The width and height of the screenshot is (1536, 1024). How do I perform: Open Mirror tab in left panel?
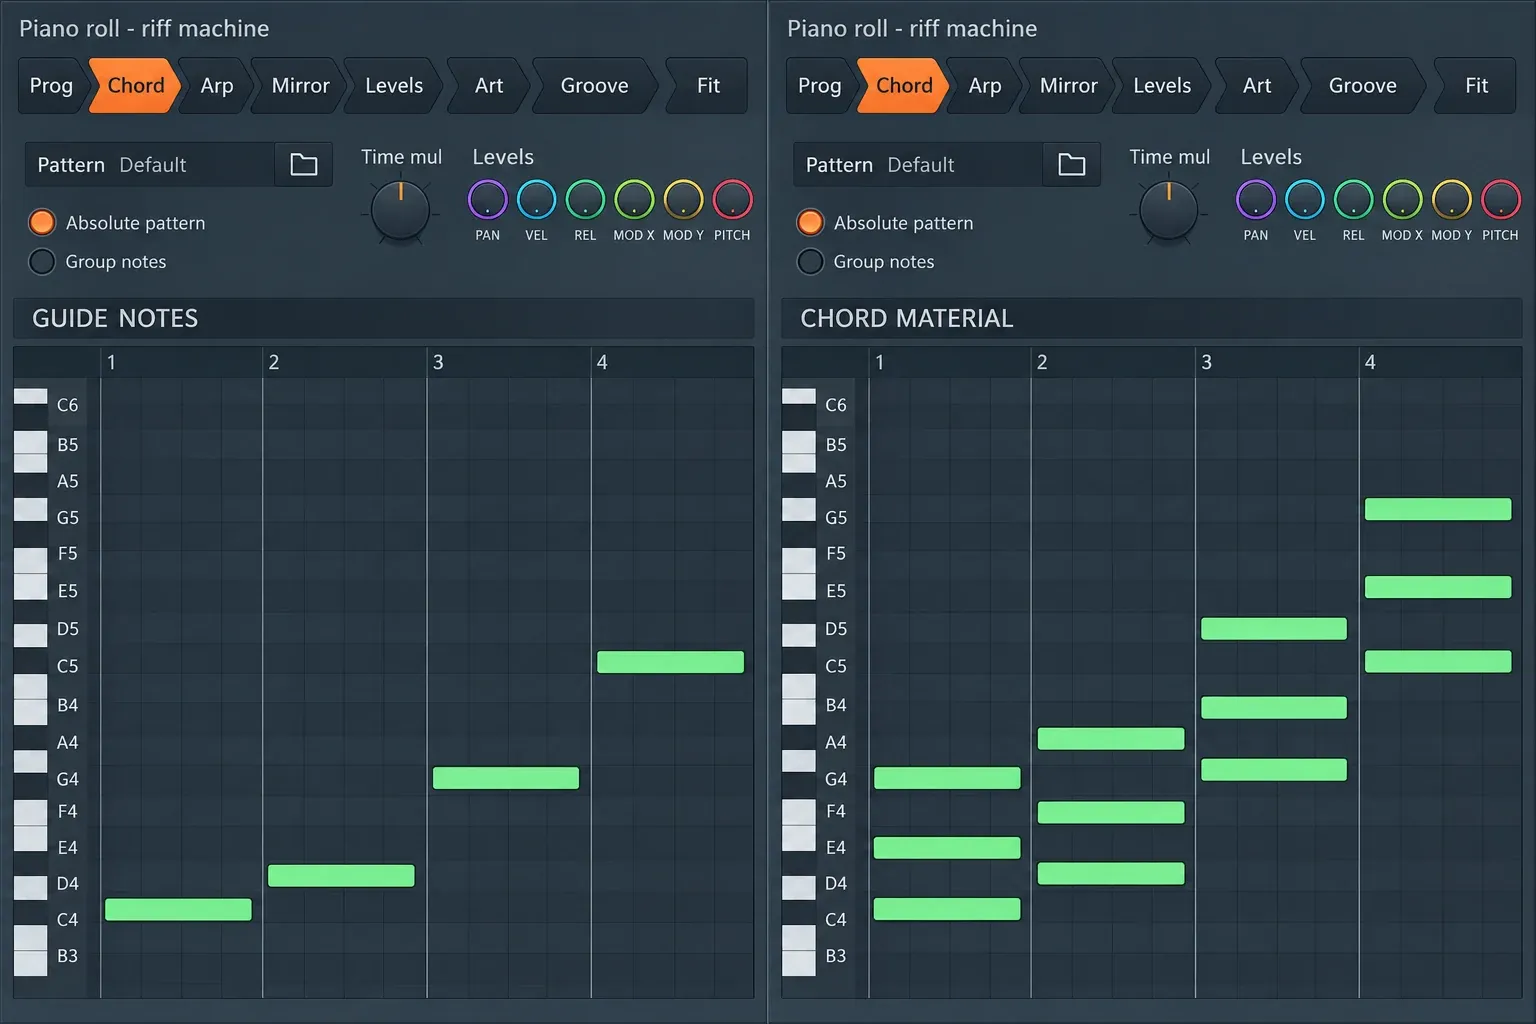pos(300,86)
